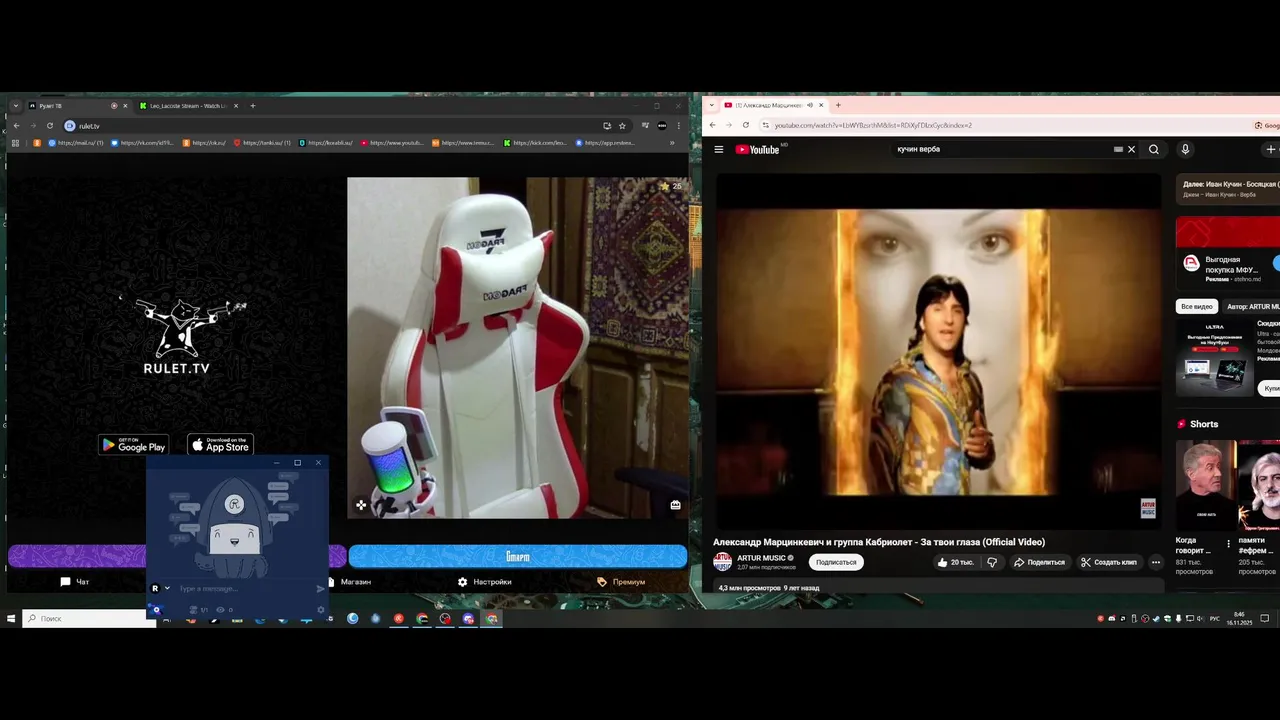Click the Type a message field in chat popup
Screen dimensions: 1280x720
tap(244, 589)
